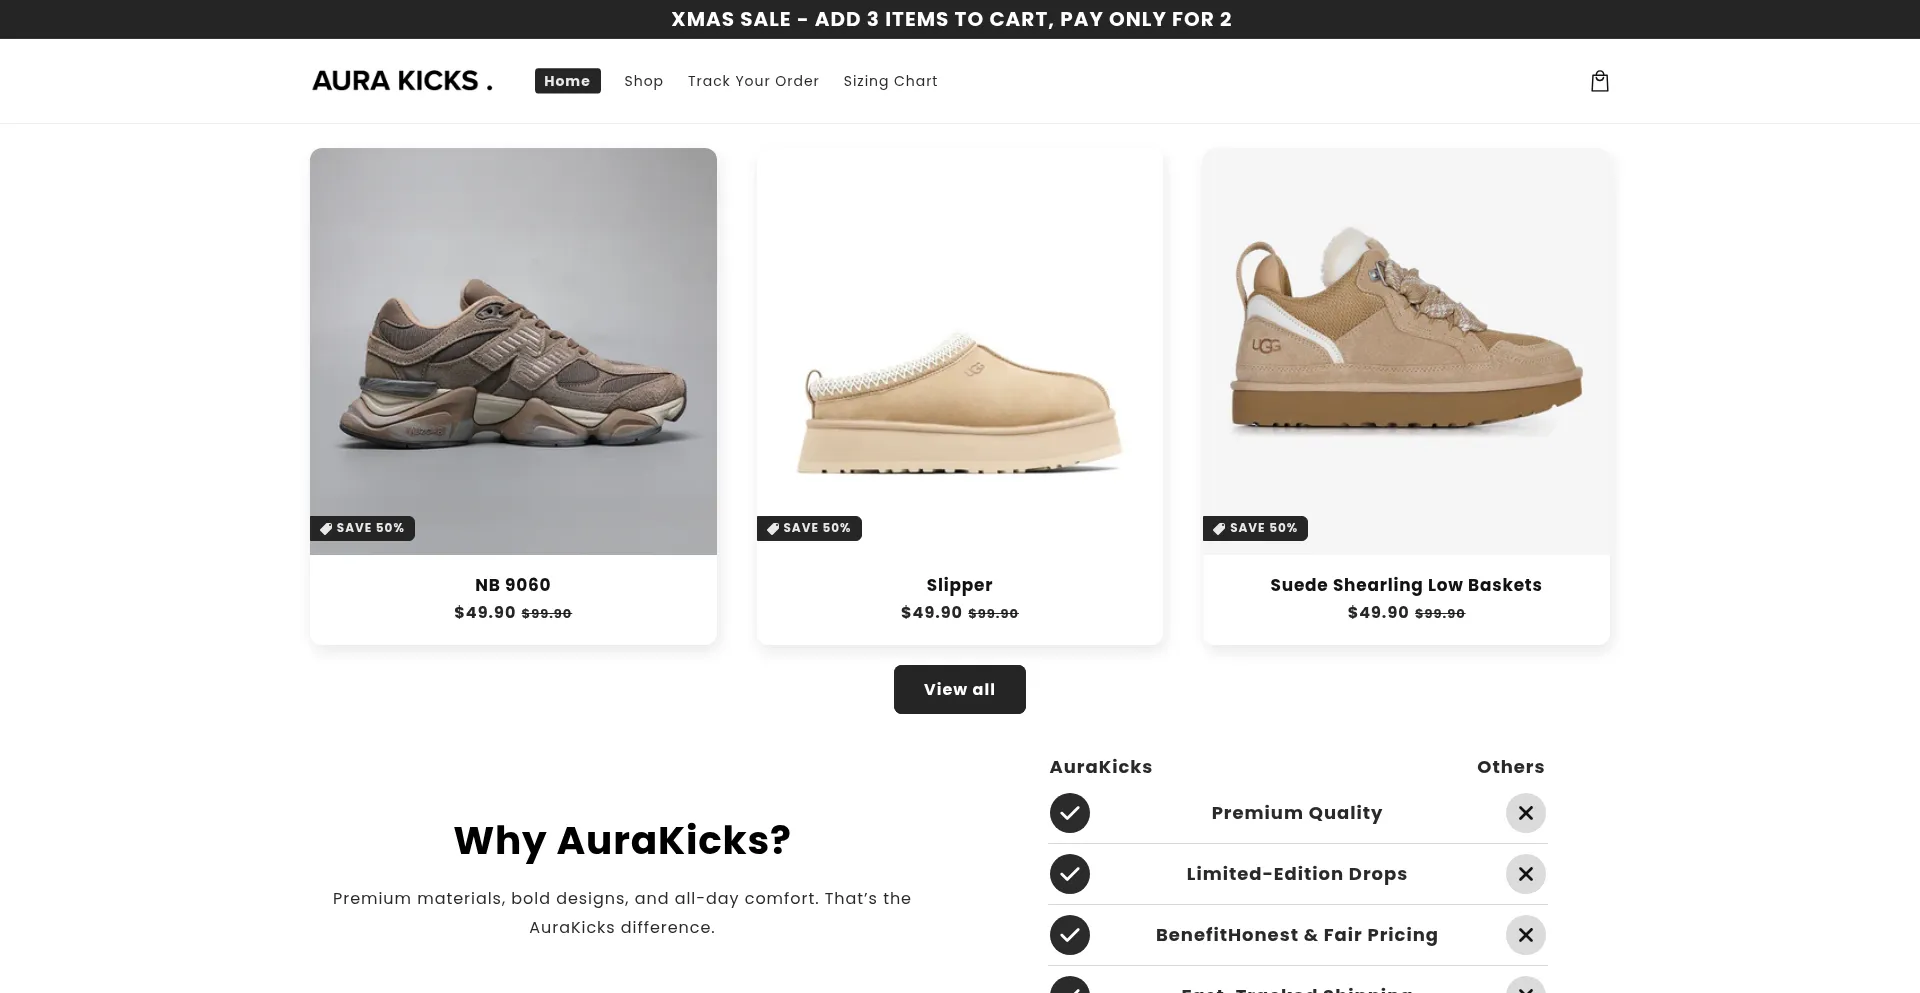Click the X icon across from Premium Quality

(x=1525, y=813)
